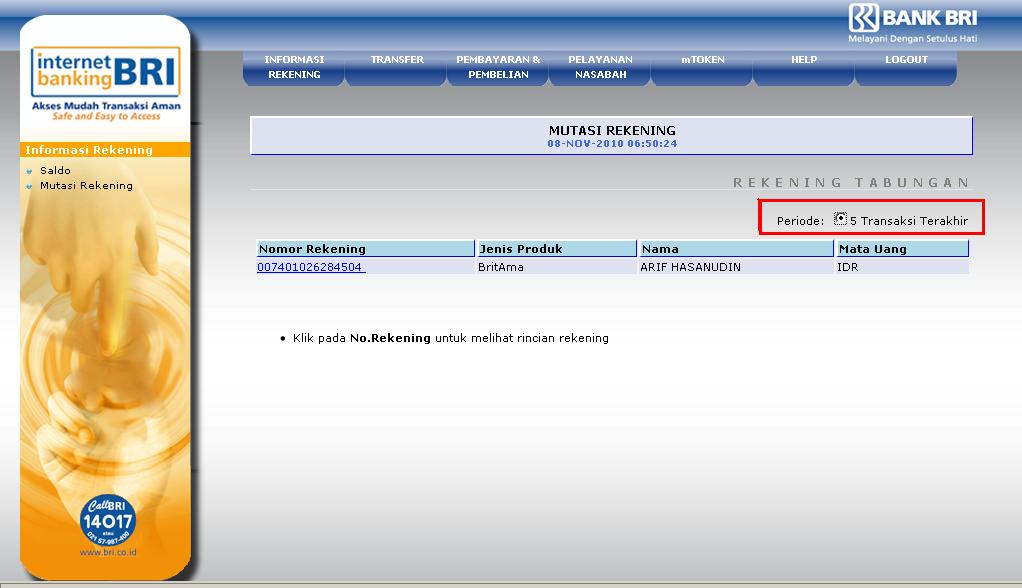Click the bullet icon beside Saldo
Screen dimensions: 1022x588
click(29, 171)
